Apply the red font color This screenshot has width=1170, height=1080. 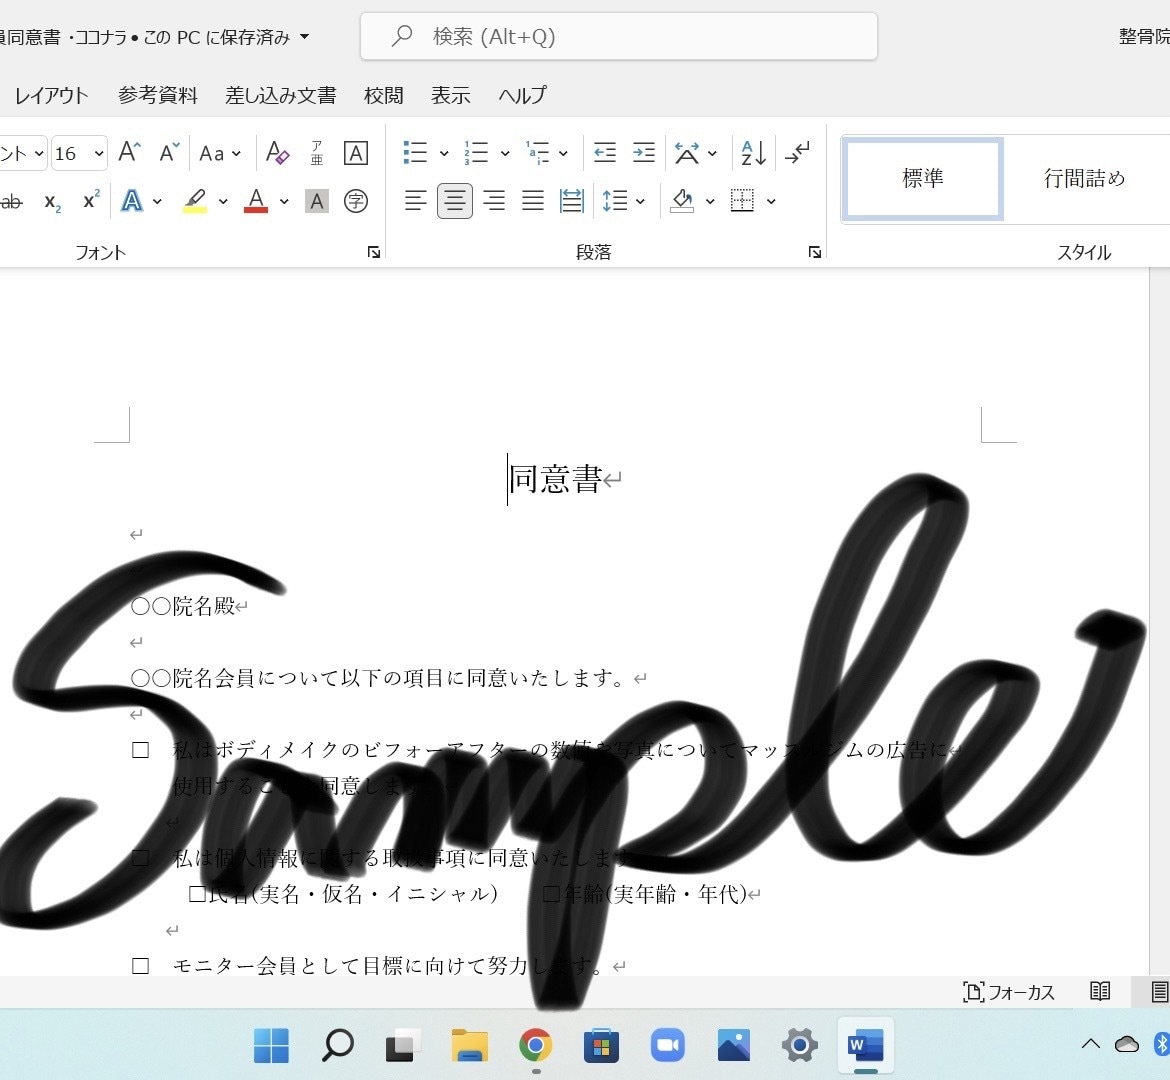coord(256,201)
